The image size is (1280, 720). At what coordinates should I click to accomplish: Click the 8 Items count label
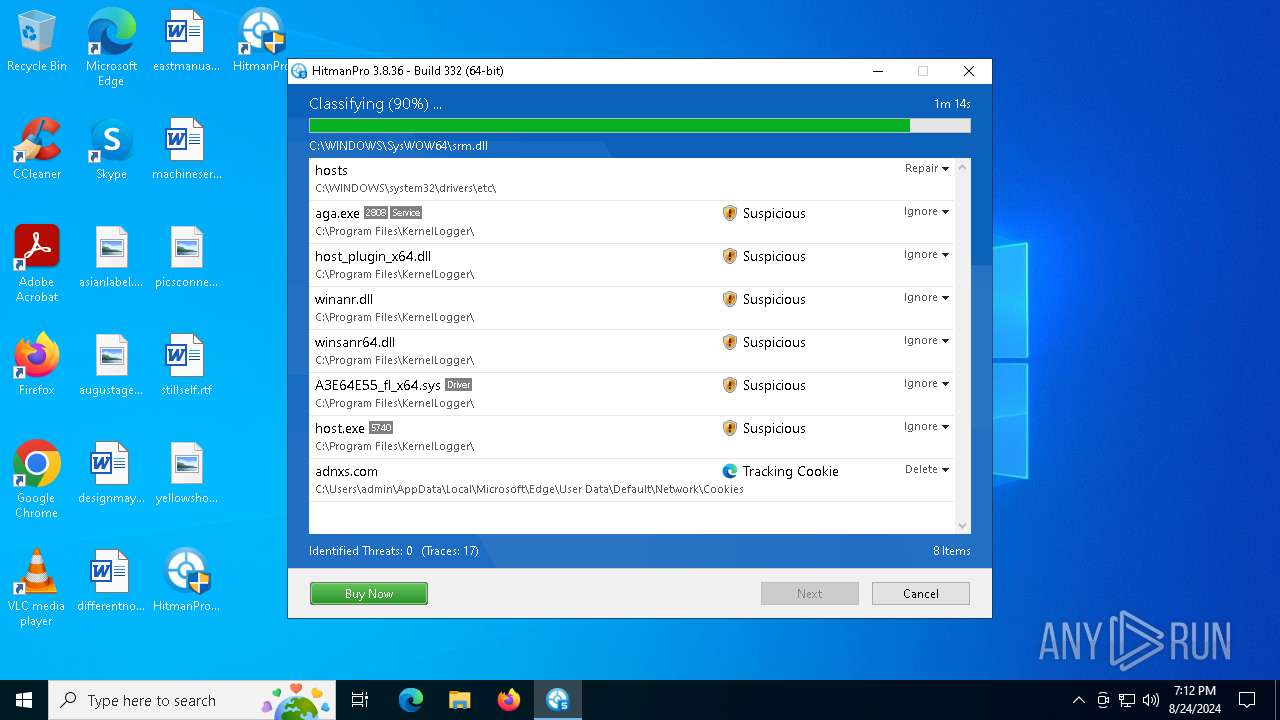952,551
